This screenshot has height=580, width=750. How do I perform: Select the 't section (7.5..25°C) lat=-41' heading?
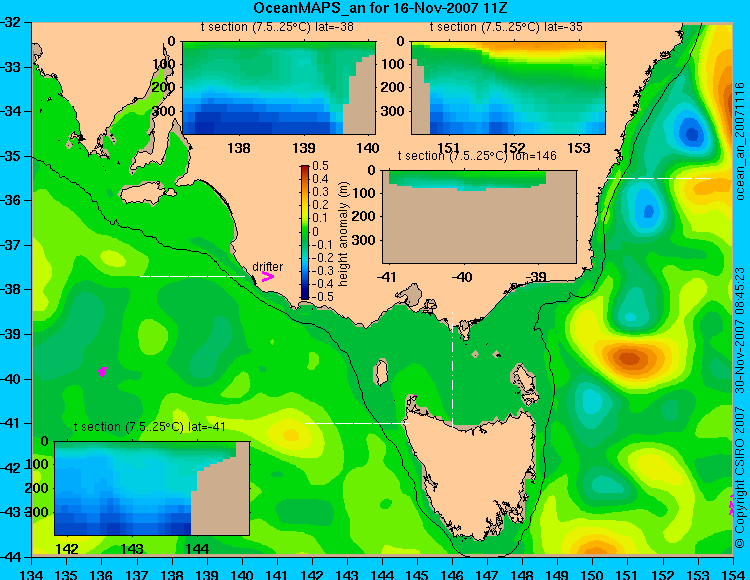pos(150,427)
